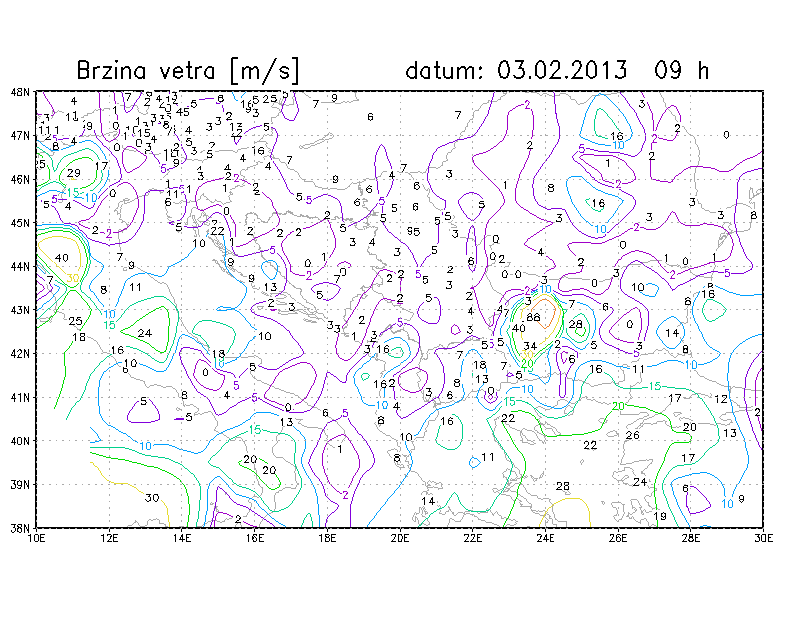Click the 'datum:' label in the header

(x=443, y=70)
